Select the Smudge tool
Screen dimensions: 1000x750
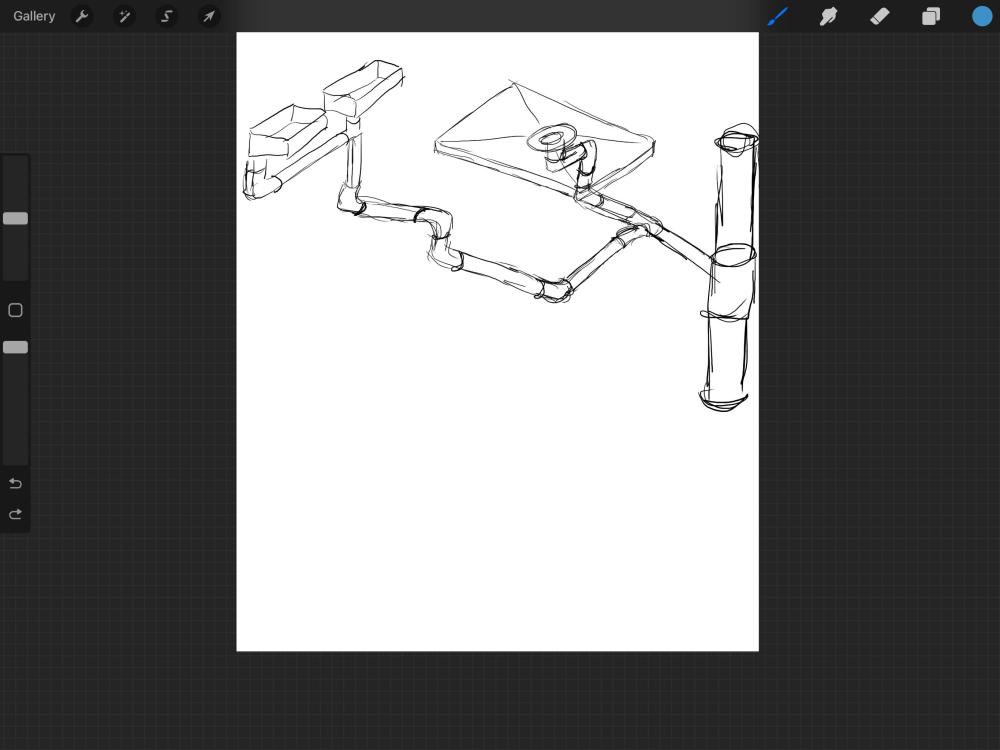pos(828,16)
